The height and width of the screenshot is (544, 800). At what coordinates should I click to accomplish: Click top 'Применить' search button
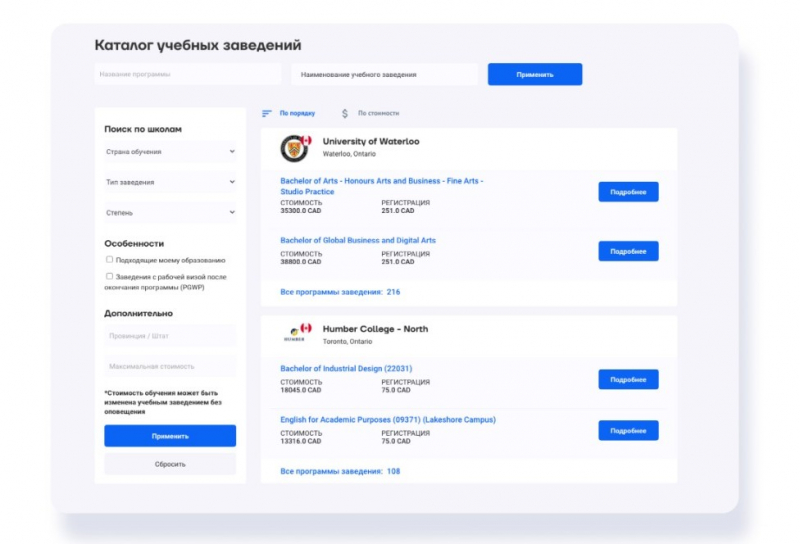pos(534,75)
